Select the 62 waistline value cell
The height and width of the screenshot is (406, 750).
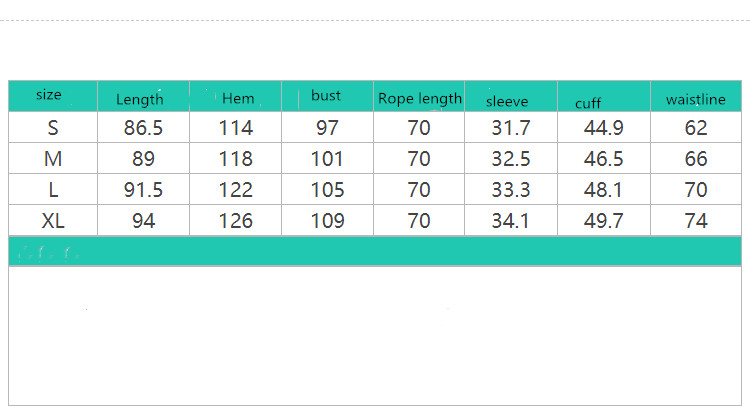point(696,127)
